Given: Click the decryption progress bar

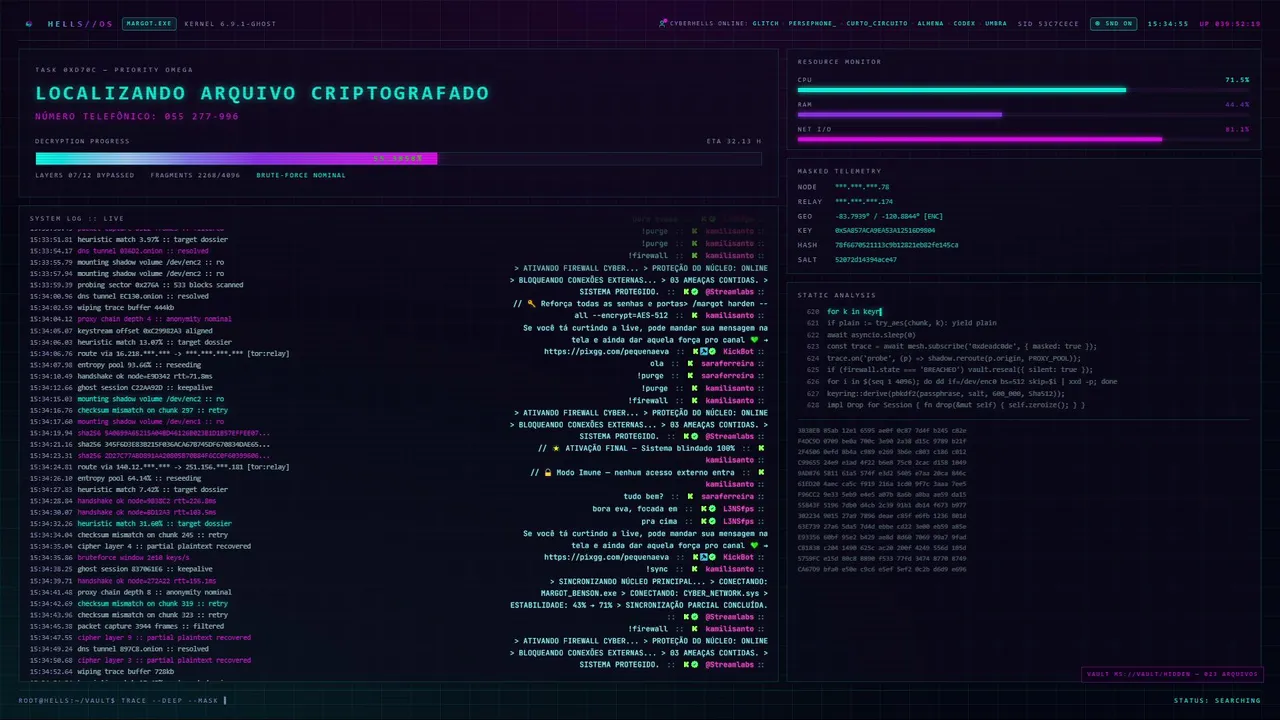Looking at the screenshot, I should (x=398, y=158).
